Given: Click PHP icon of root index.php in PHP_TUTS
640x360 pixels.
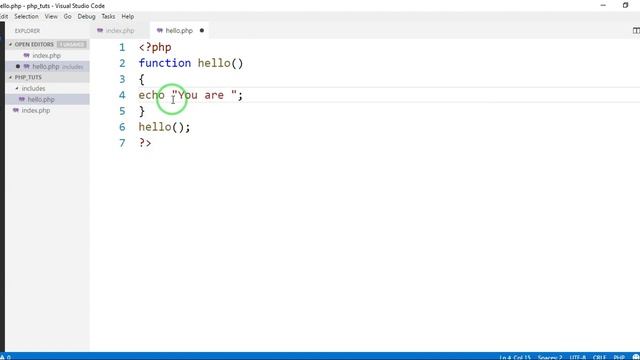Looking at the screenshot, I should (16, 111).
